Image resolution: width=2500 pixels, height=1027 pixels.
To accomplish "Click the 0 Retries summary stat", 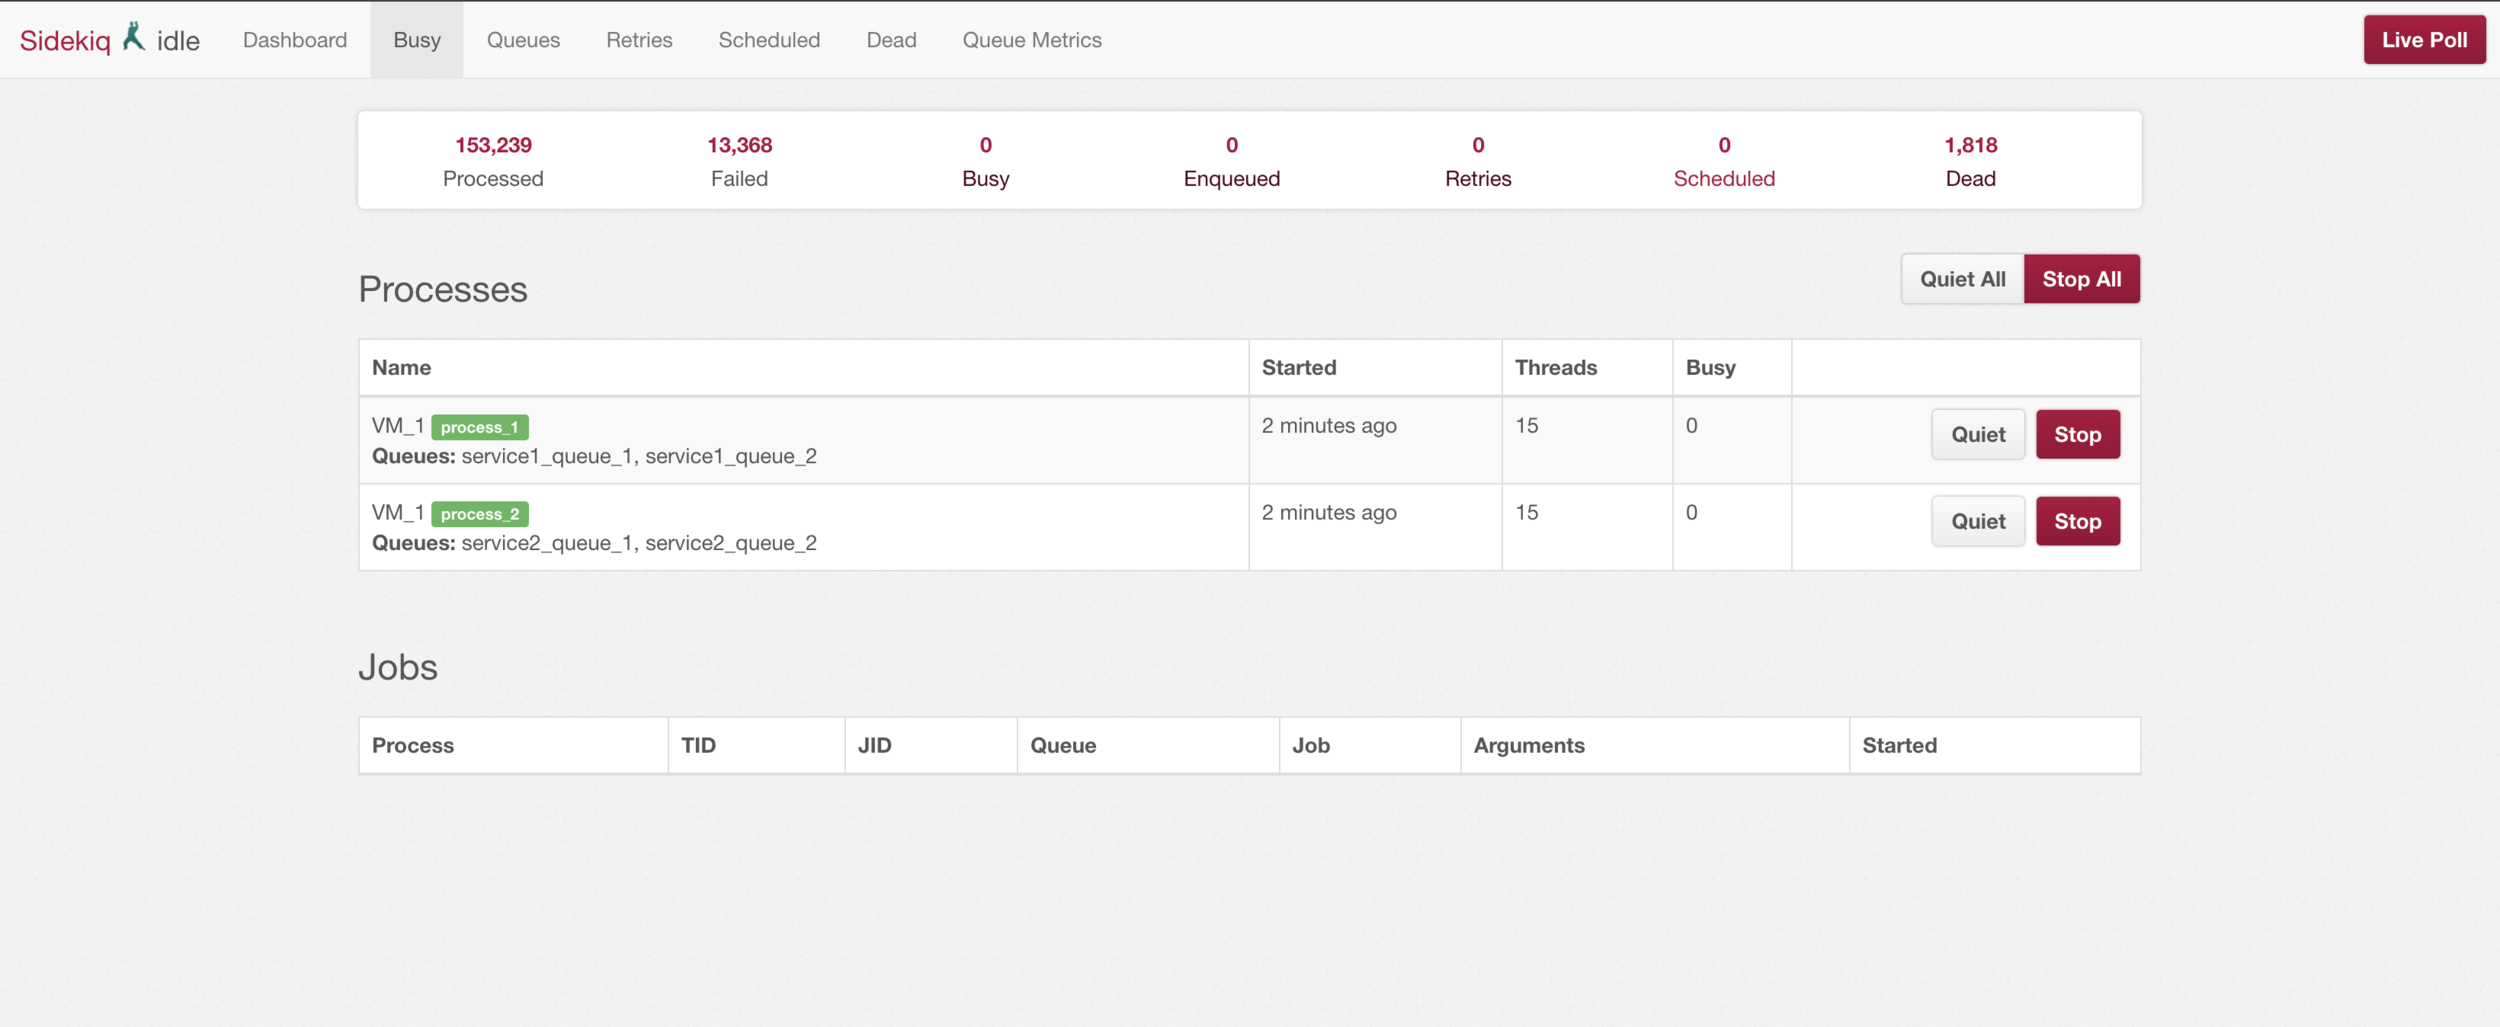I will coord(1478,160).
